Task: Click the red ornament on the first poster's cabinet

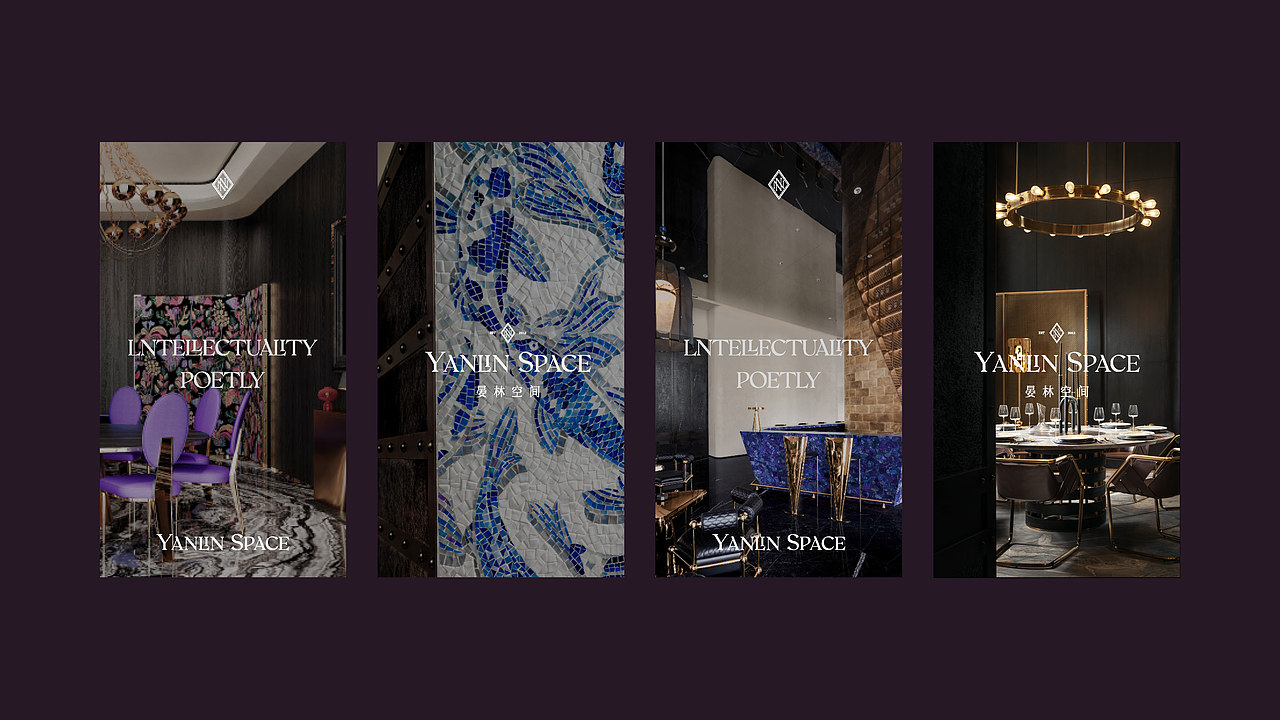Action: (327, 400)
